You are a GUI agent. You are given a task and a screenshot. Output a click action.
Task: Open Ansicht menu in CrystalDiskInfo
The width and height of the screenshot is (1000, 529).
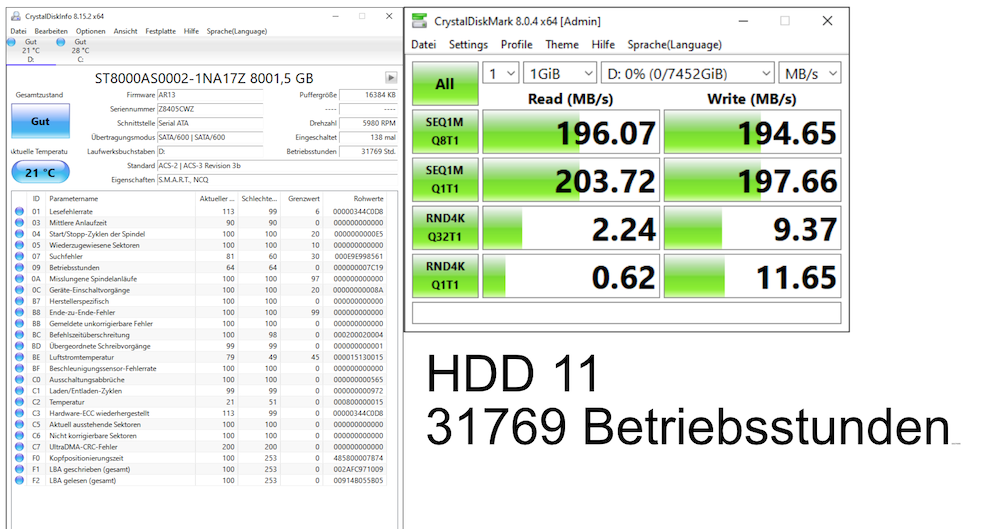[126, 31]
